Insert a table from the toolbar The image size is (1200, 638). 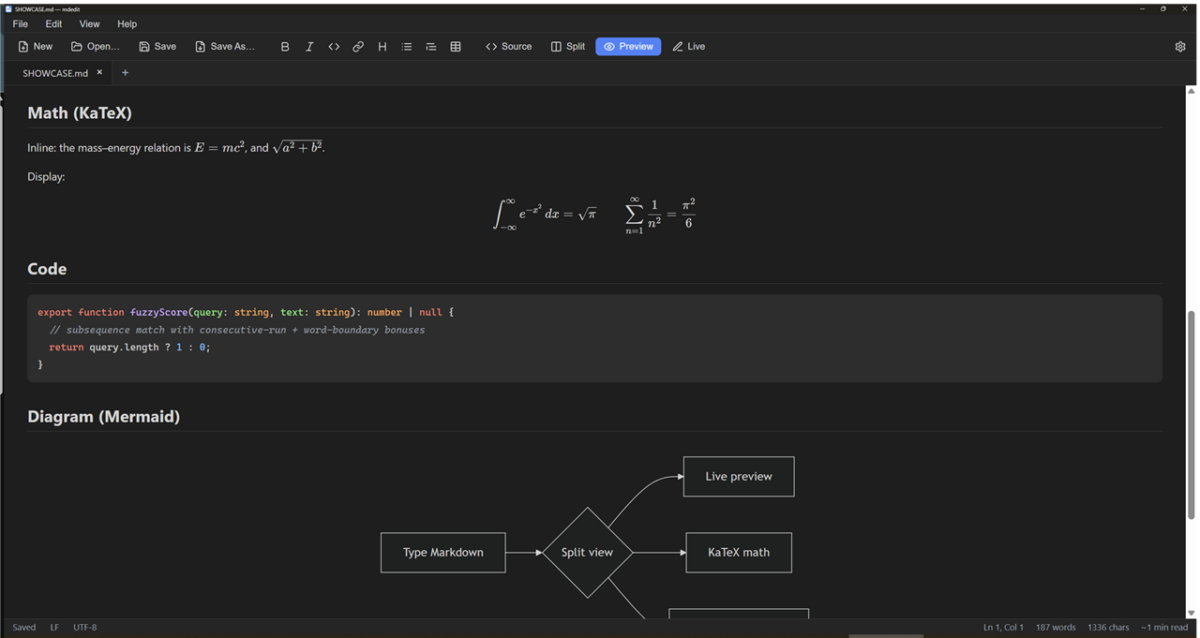point(456,46)
